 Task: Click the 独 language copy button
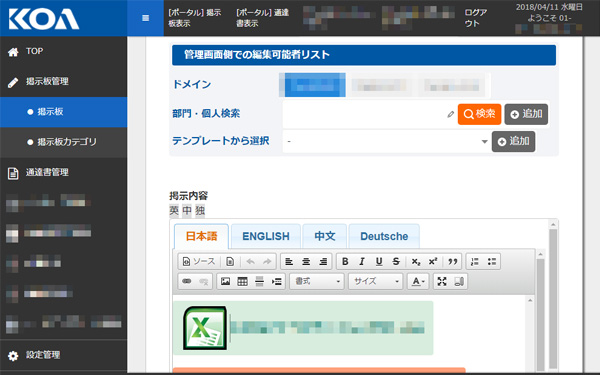[x=200, y=210]
